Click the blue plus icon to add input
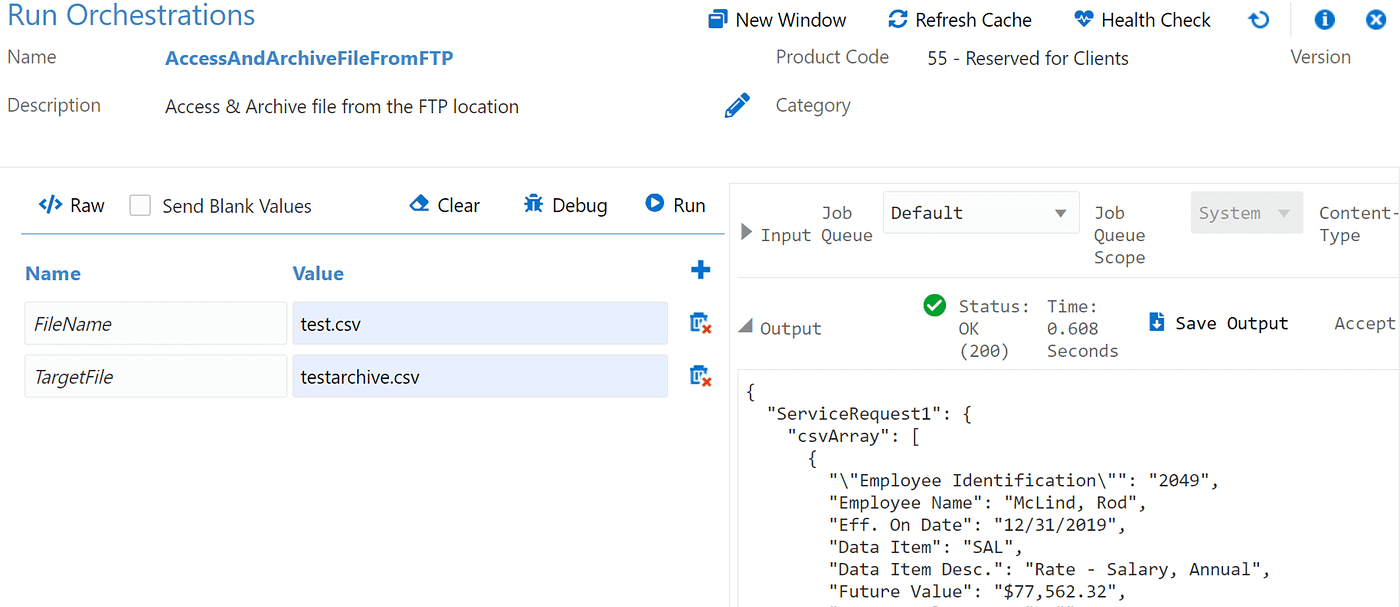Image resolution: width=1400 pixels, height=607 pixels. [x=700, y=270]
